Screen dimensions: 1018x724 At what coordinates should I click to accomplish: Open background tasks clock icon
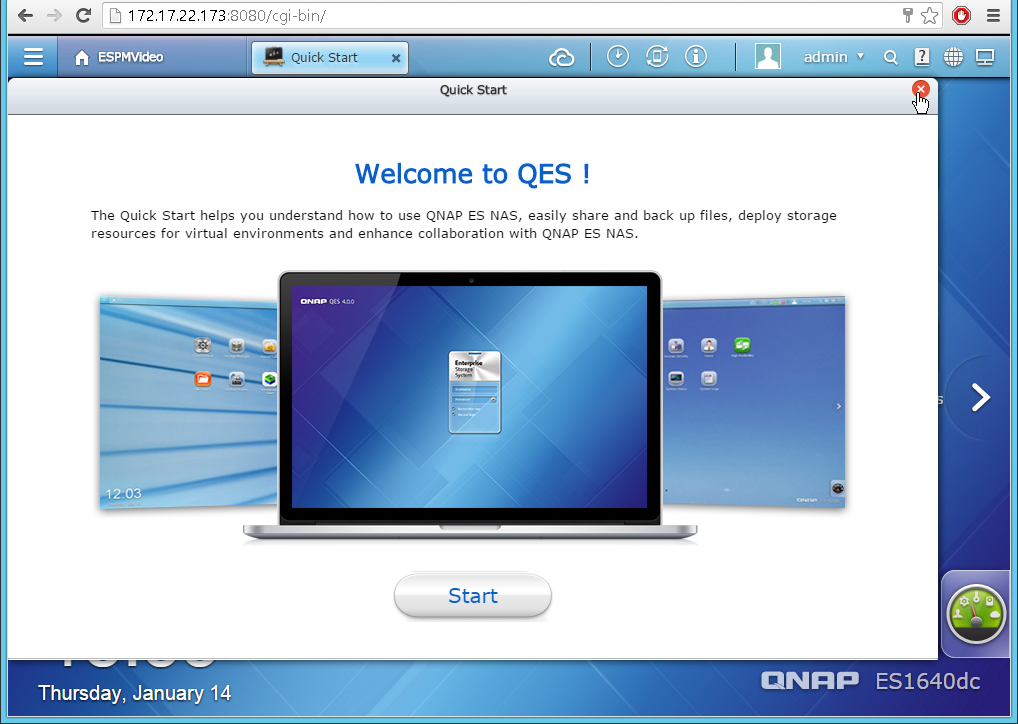(618, 57)
